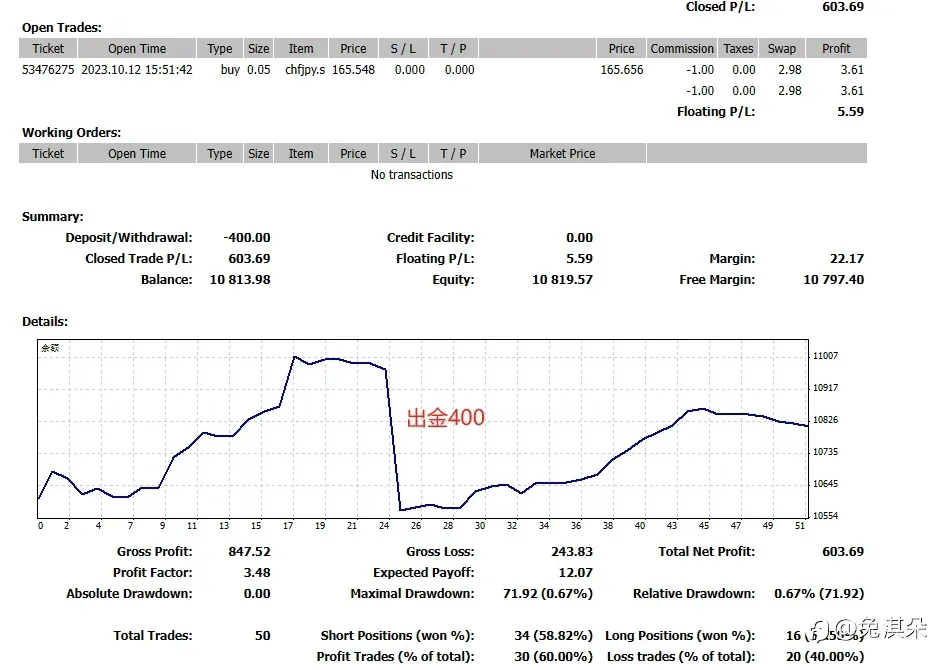Click the chart legend '余额'
Viewport: 938px width, 670px height.
[x=50, y=348]
